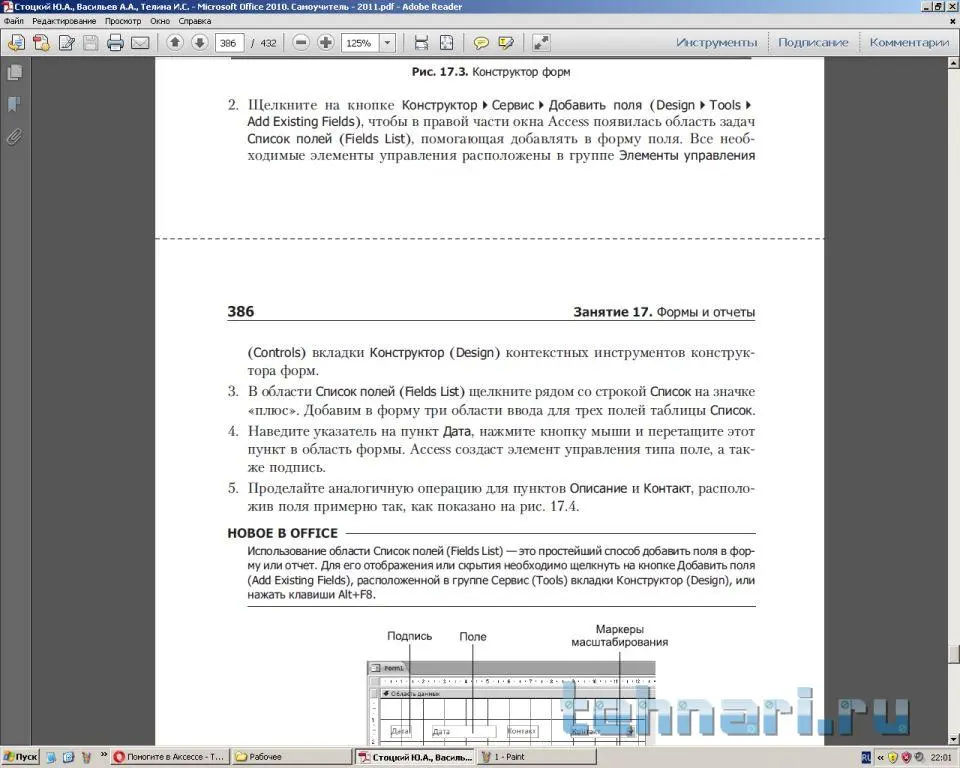Open the Редактирование menu
Viewport: 960px width, 768px height.
tap(64, 21)
